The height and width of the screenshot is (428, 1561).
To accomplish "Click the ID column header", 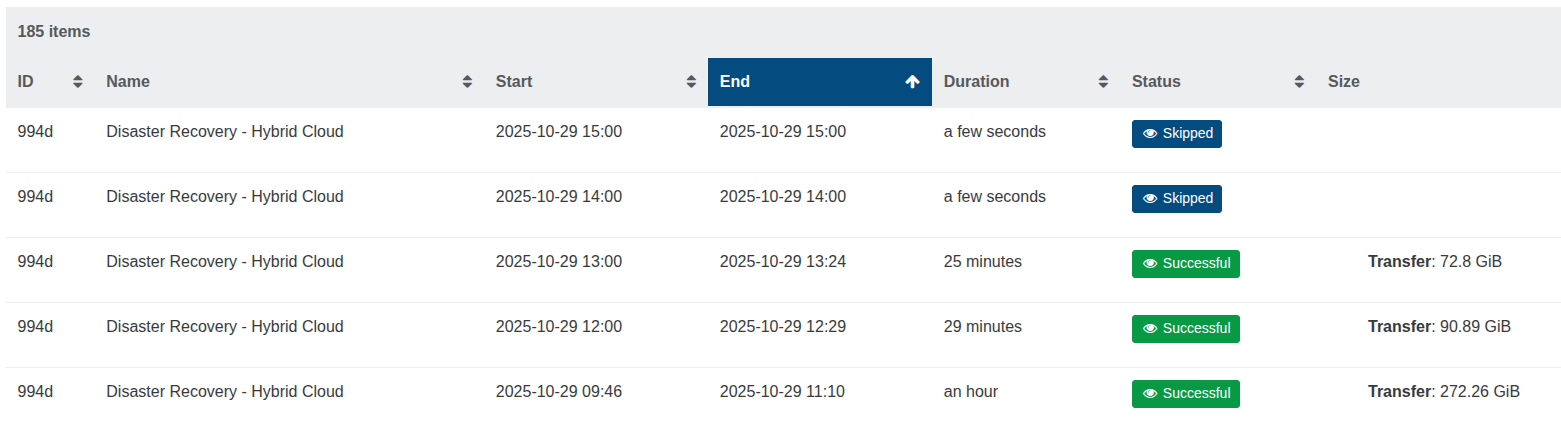I will (x=26, y=82).
